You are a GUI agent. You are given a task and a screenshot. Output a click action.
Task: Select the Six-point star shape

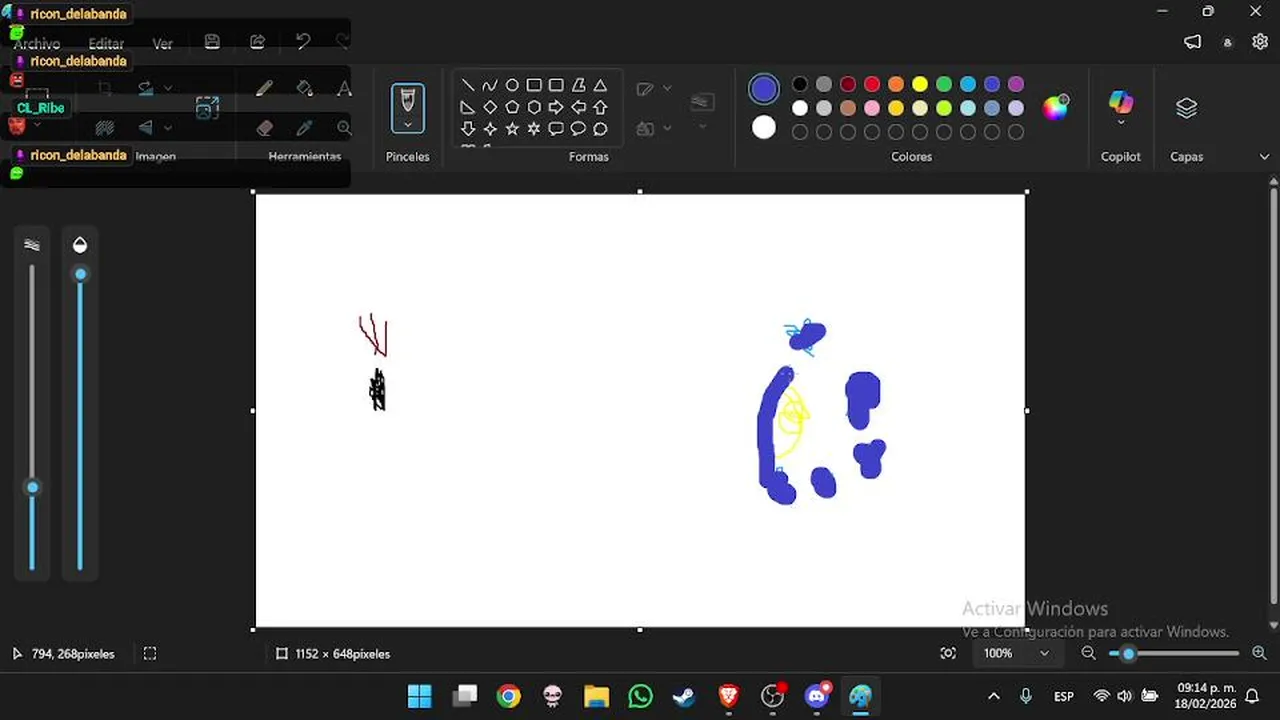534,129
